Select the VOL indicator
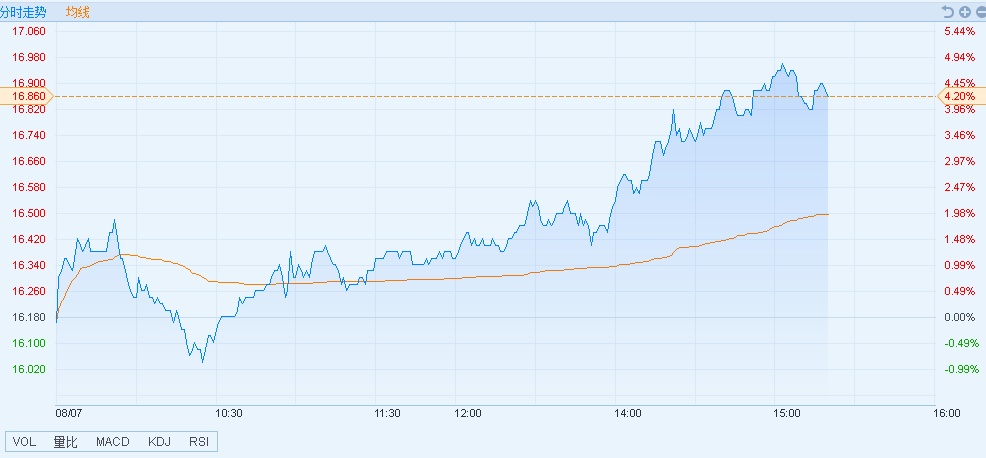 coord(25,442)
